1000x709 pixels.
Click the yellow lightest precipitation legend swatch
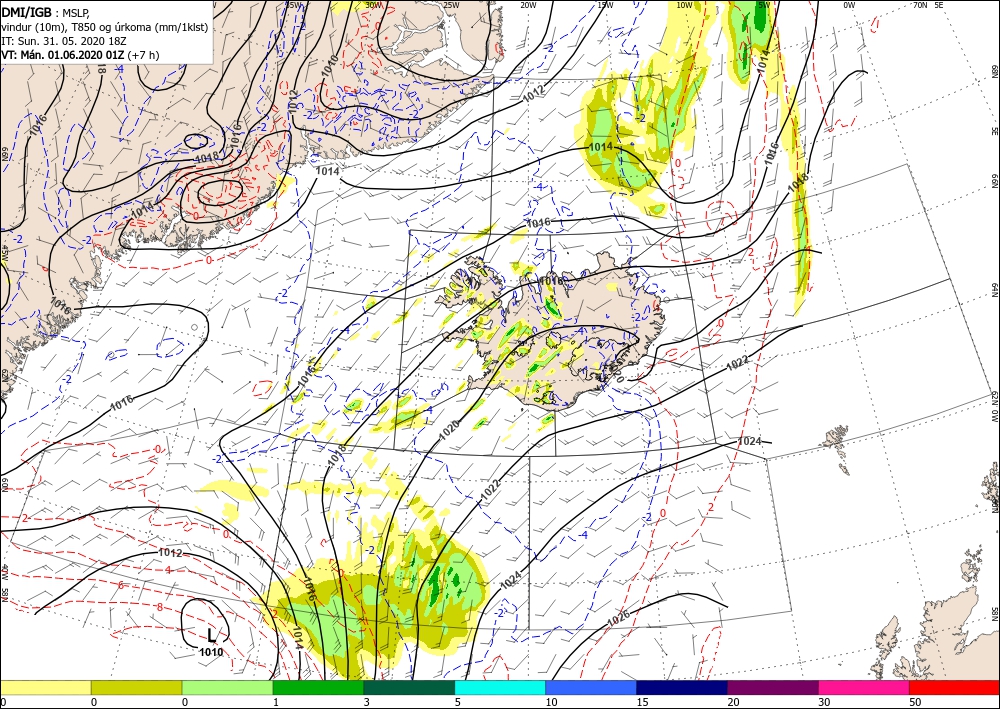click(45, 687)
